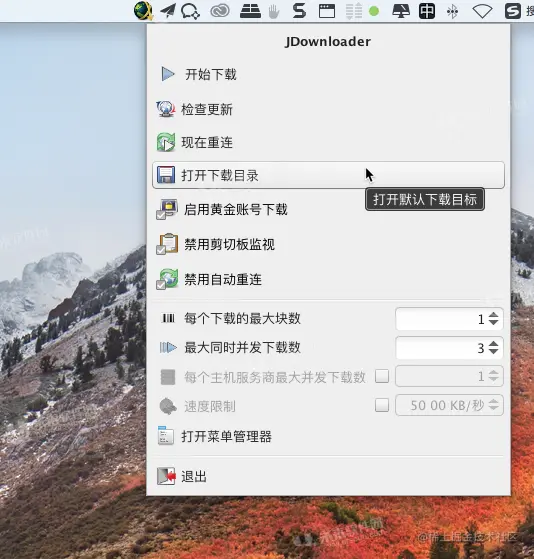This screenshot has width=534, height=559.
Task: Click the green dot status icon
Action: click(374, 11)
